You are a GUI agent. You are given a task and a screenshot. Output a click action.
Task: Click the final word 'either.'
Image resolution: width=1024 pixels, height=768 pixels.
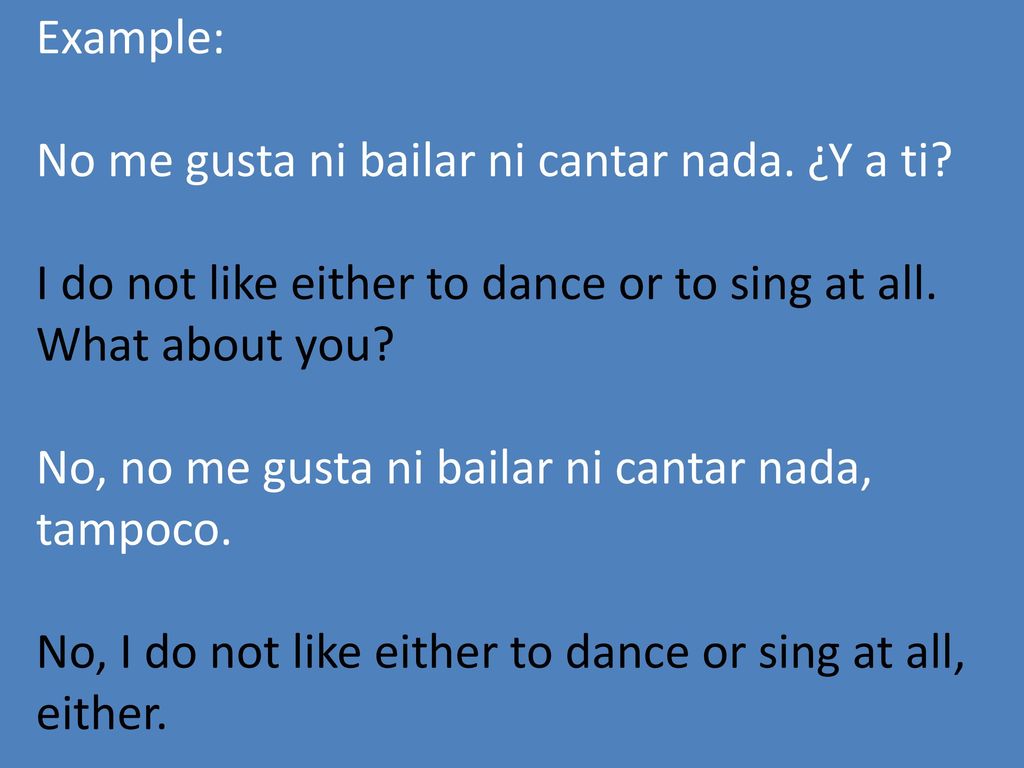click(102, 714)
